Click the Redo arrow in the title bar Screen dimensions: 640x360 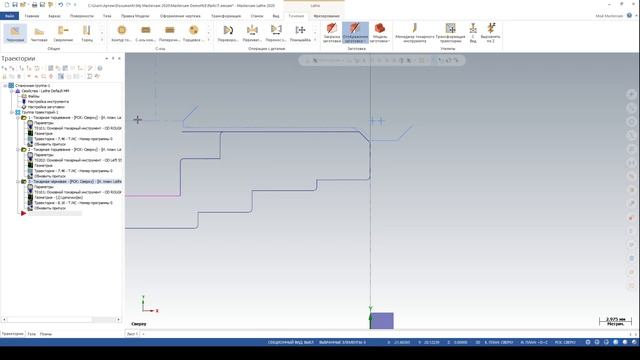pos(69,5)
